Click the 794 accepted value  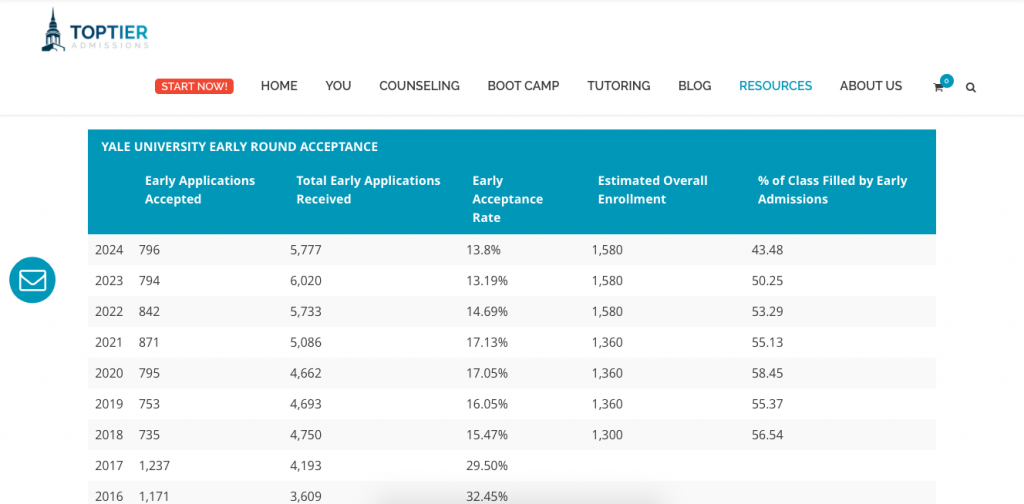(x=149, y=281)
